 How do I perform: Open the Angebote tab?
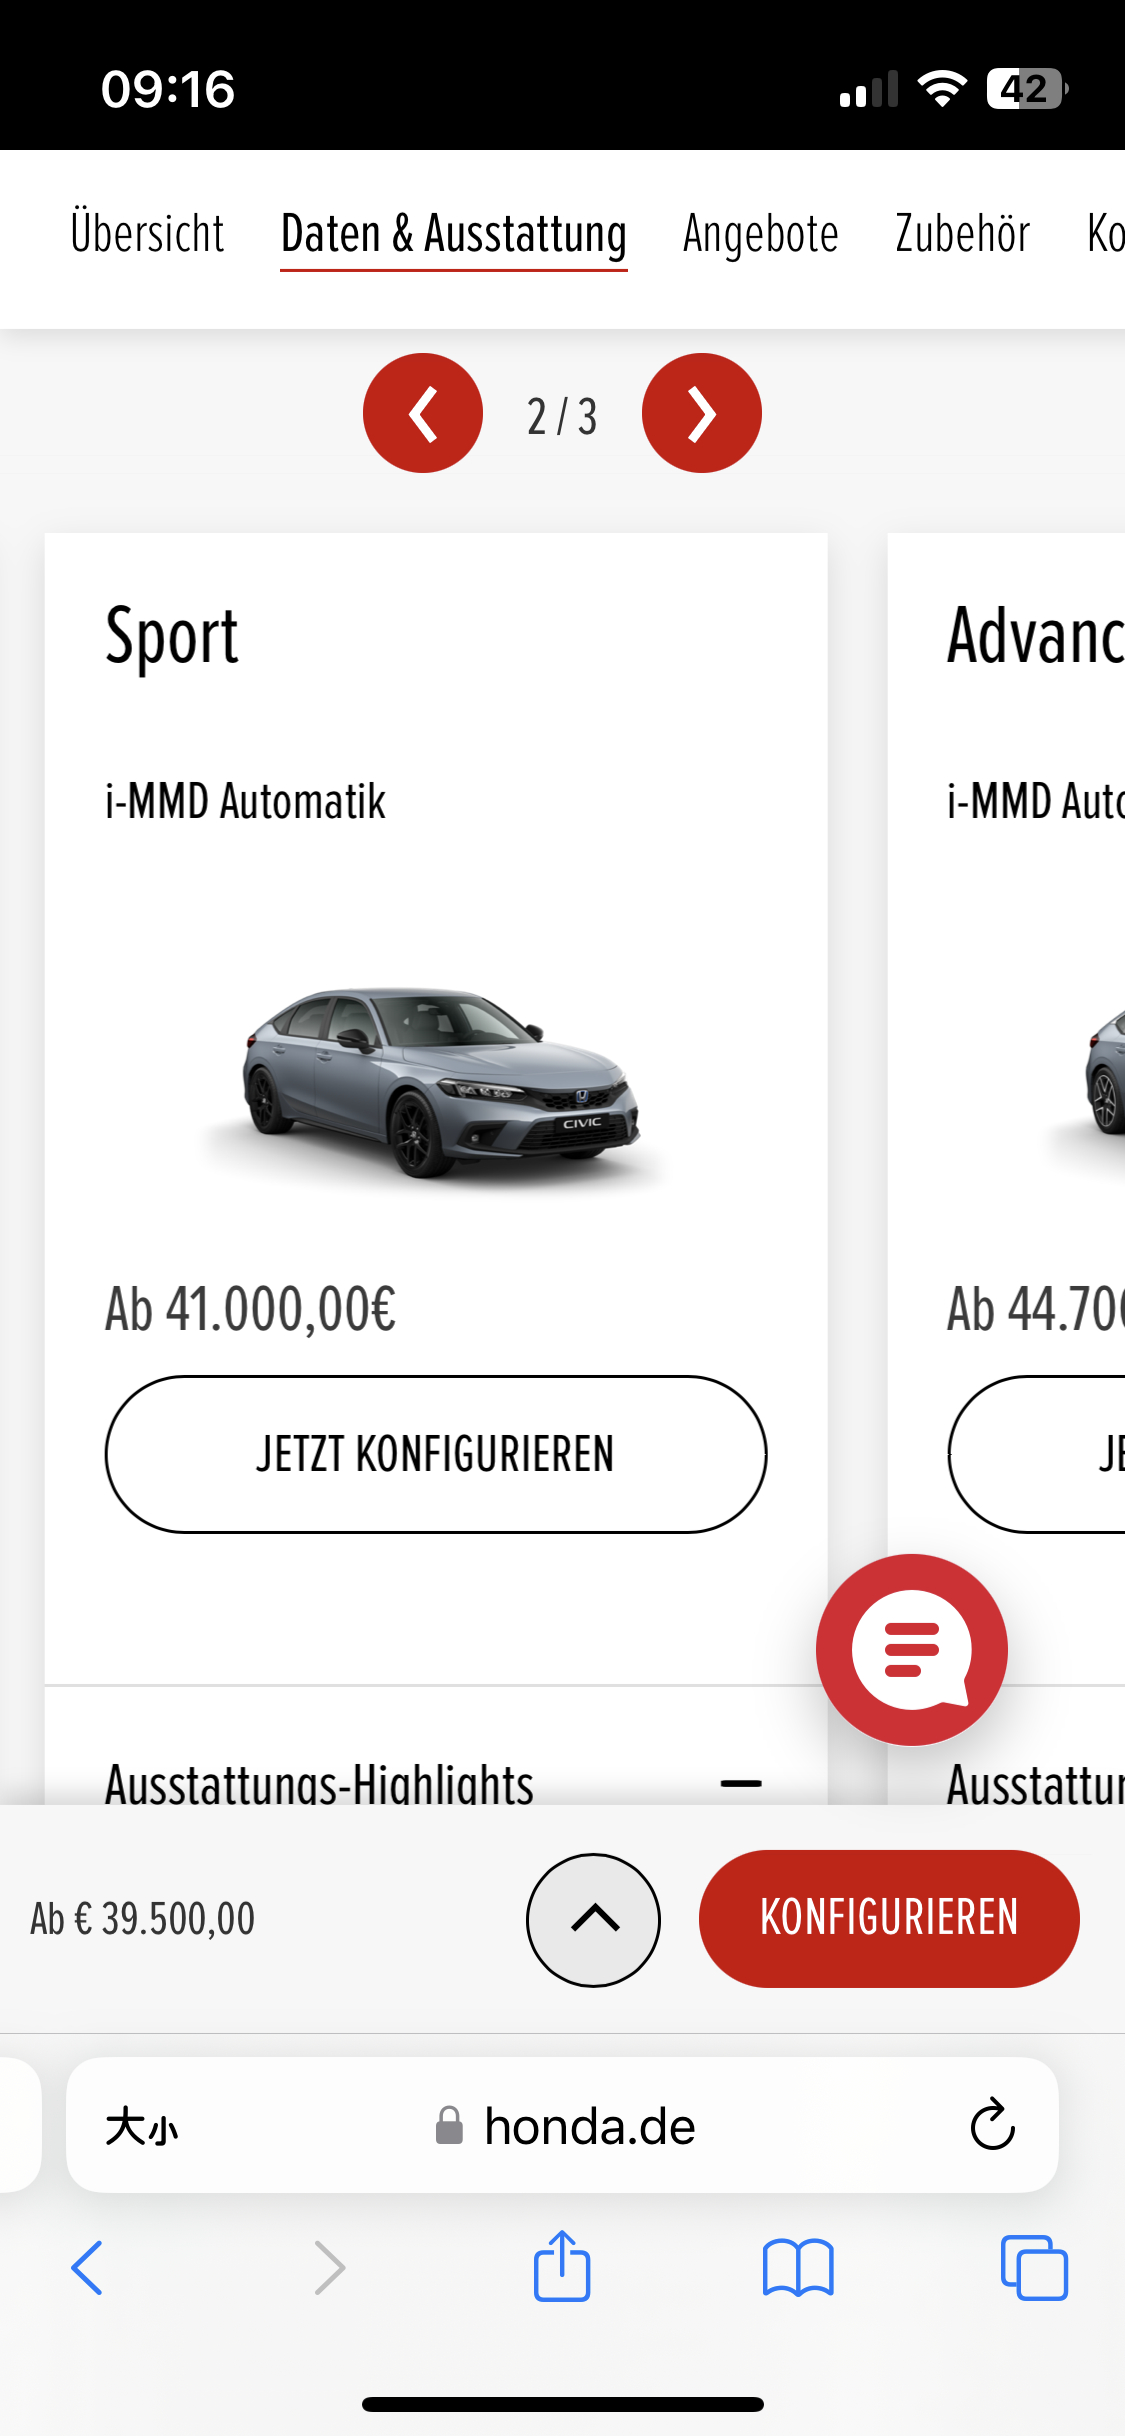pos(761,235)
